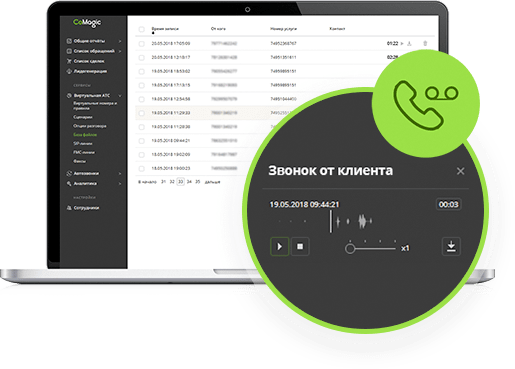The image size is (515, 369).
Task: Check the 19.05.2018 18:53:02 row checkbox
Action: (142, 71)
